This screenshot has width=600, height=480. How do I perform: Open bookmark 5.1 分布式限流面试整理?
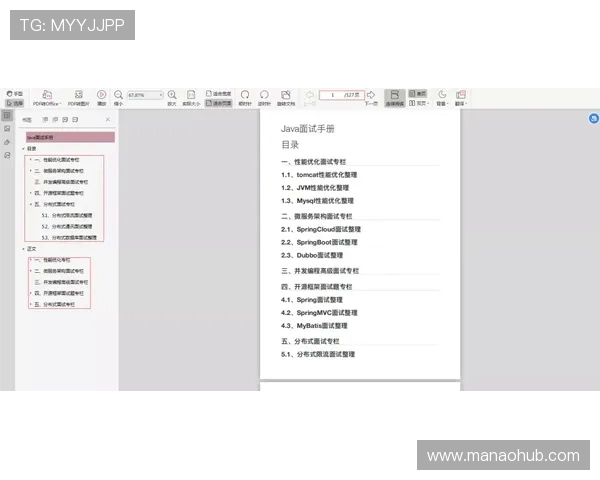point(67,215)
